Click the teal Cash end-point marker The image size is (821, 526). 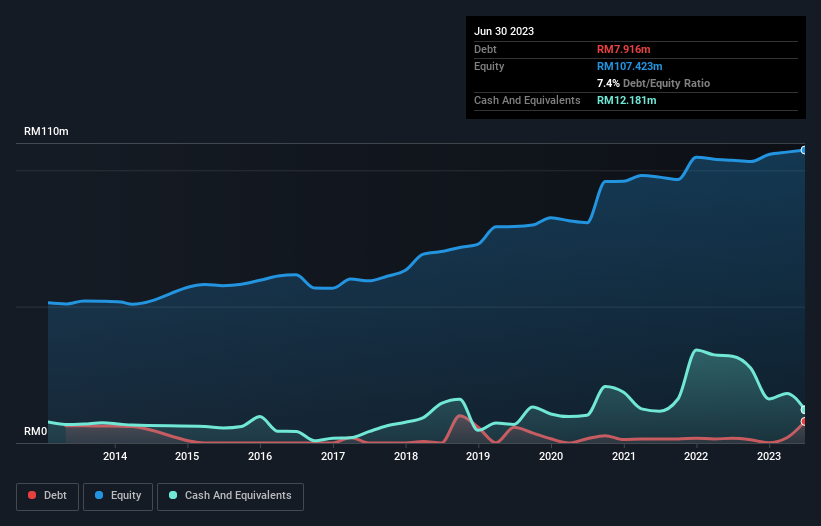tap(804, 409)
